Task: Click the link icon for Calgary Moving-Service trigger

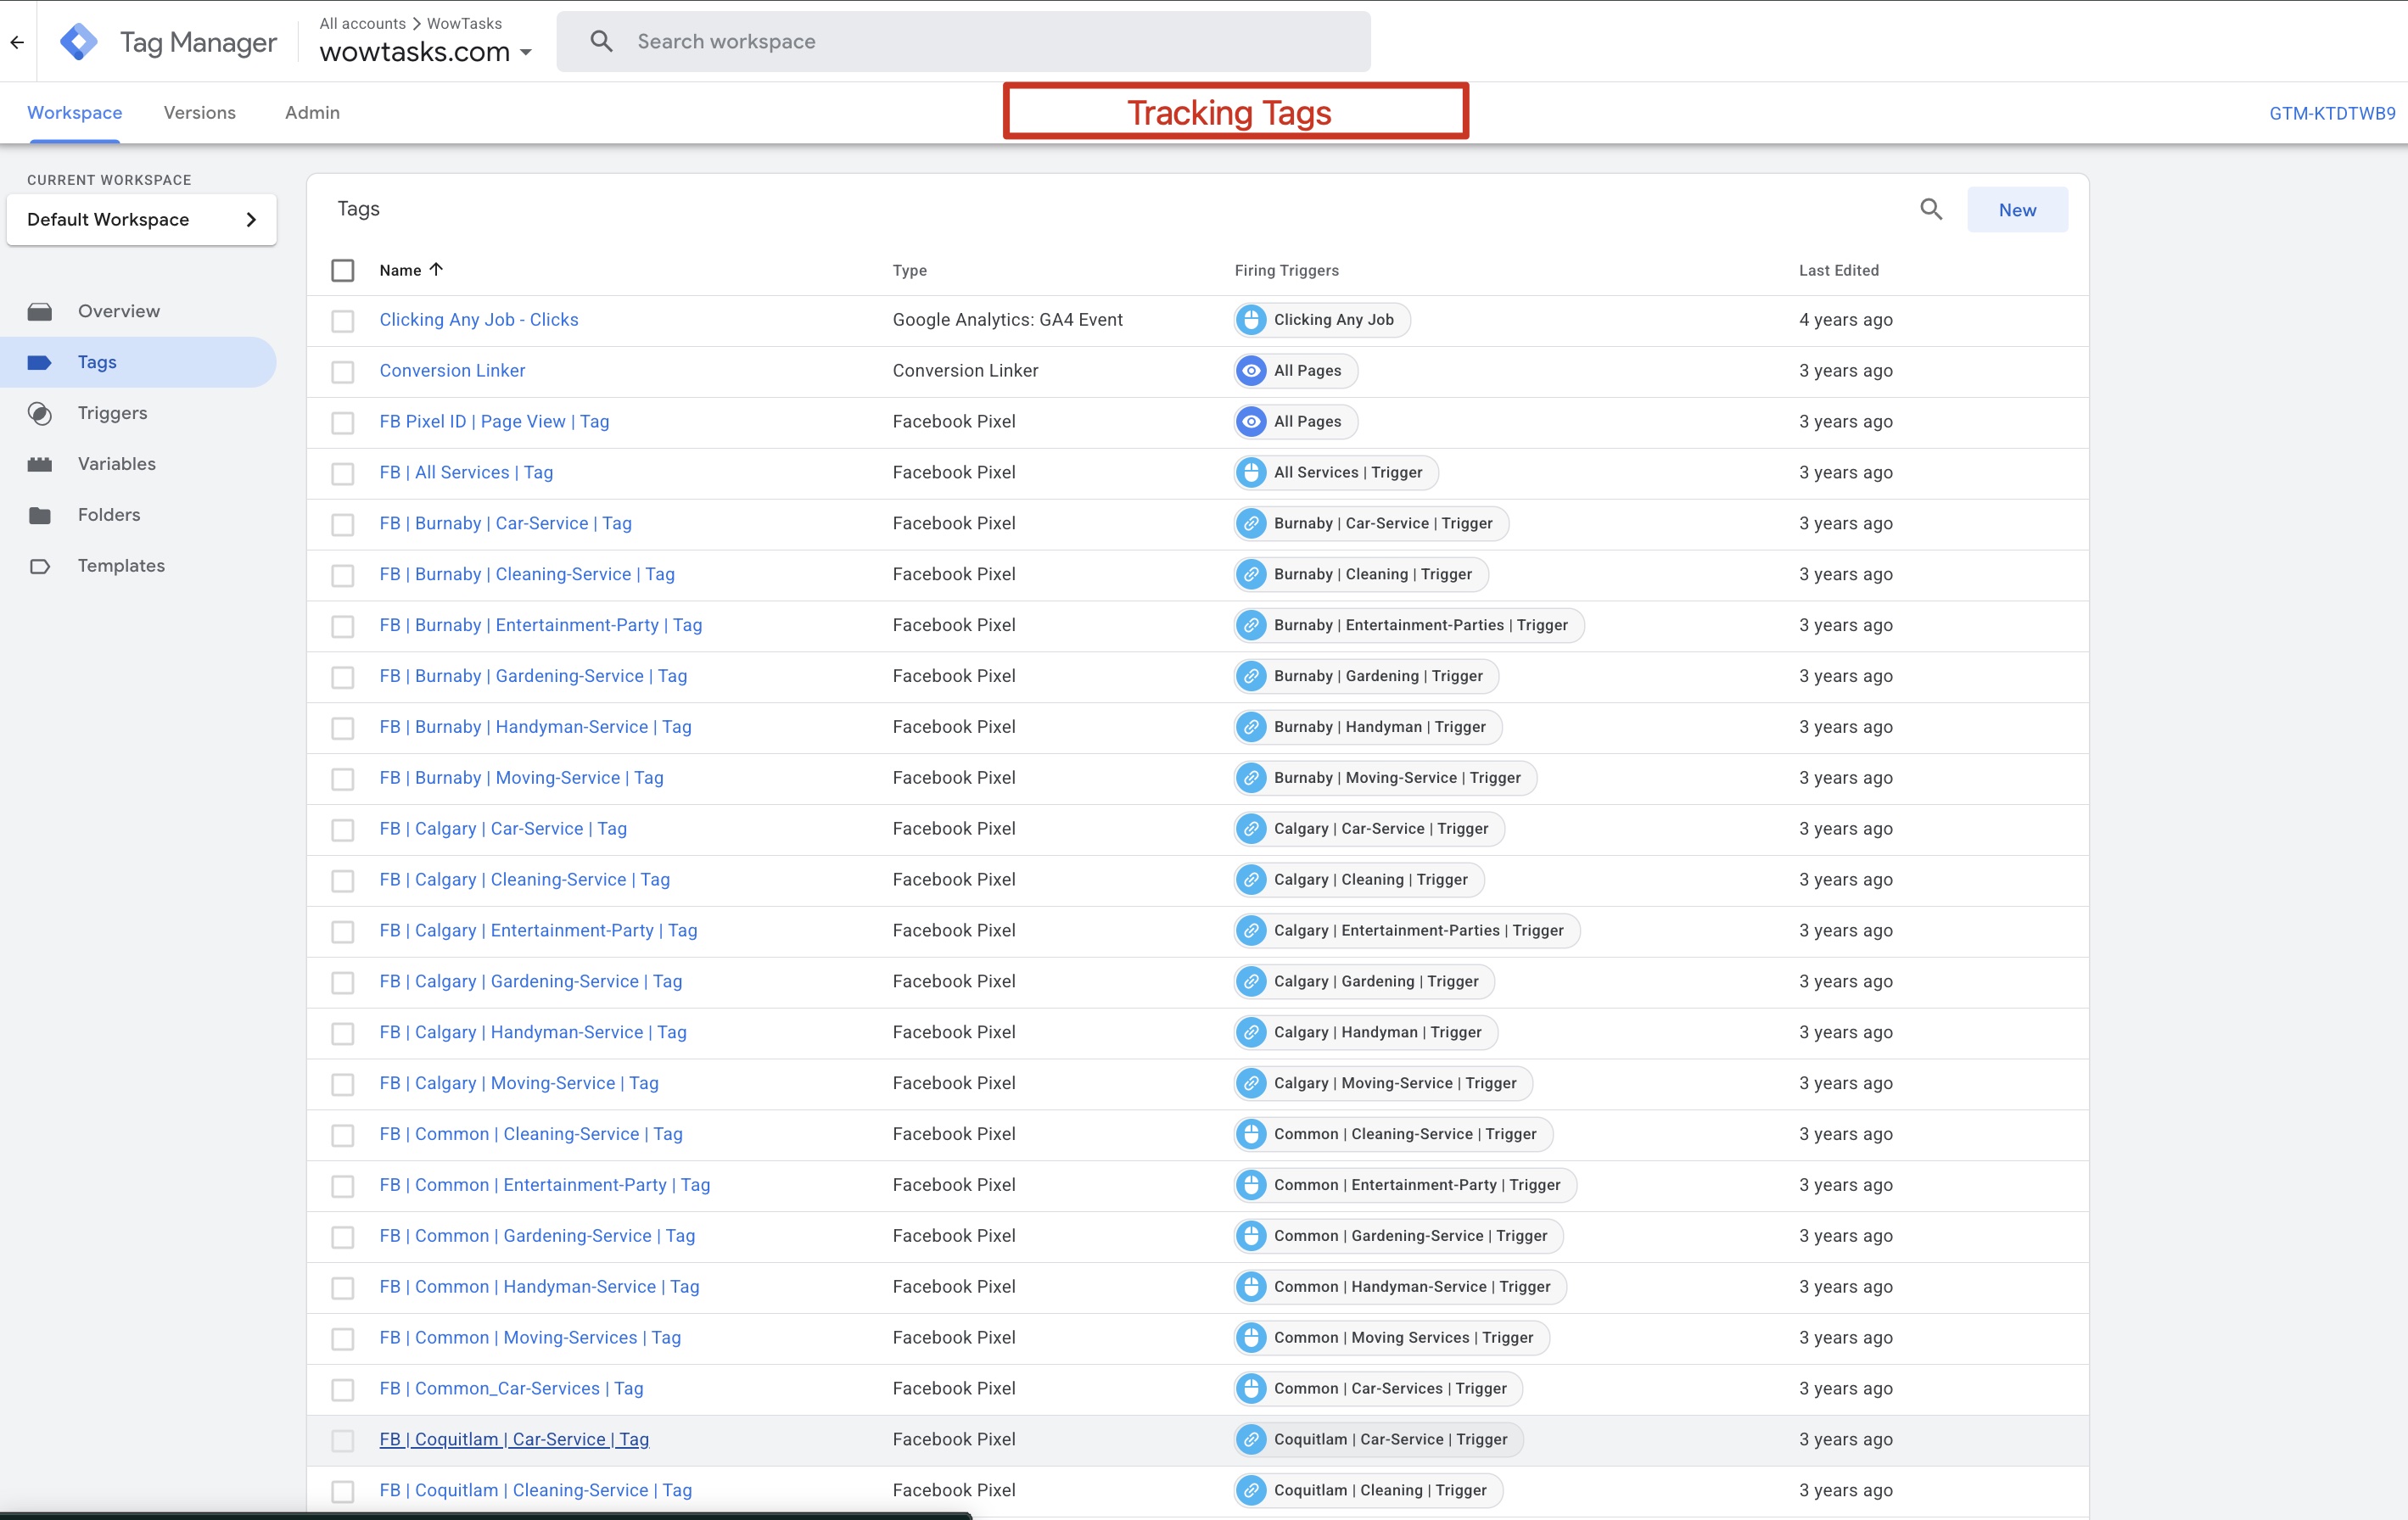Action: (x=1251, y=1083)
